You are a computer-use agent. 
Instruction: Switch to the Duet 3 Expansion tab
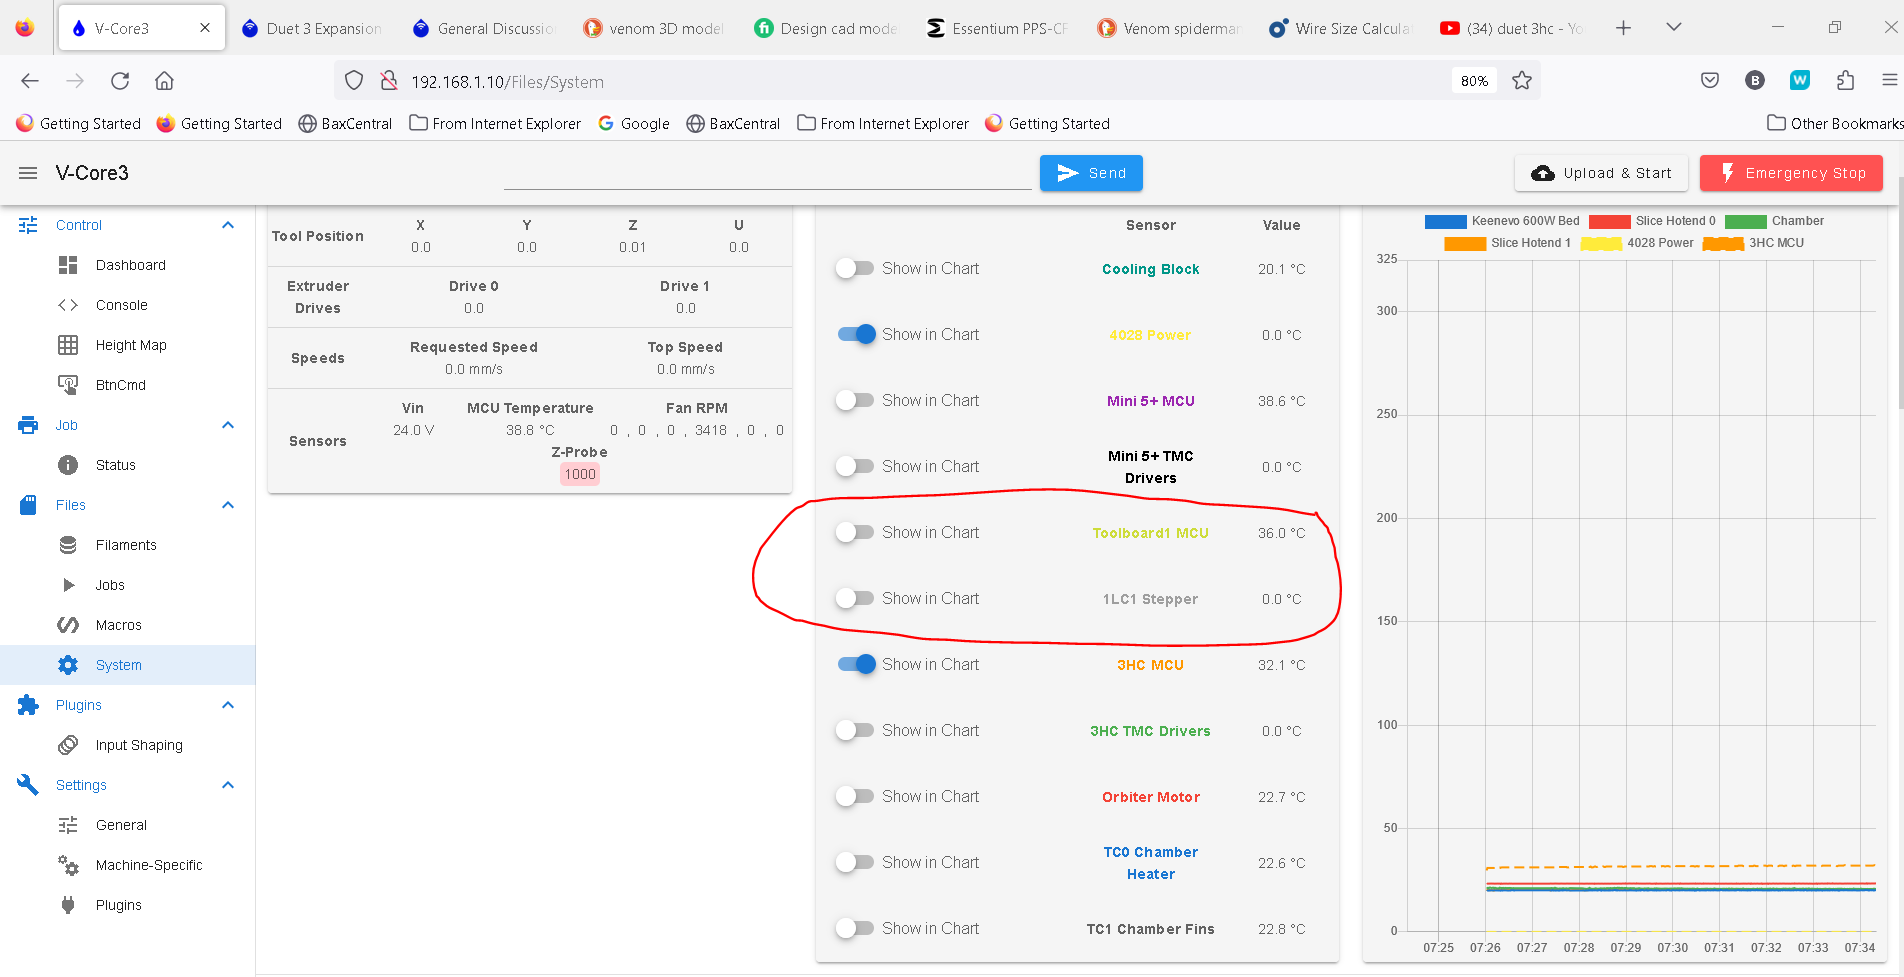312,28
